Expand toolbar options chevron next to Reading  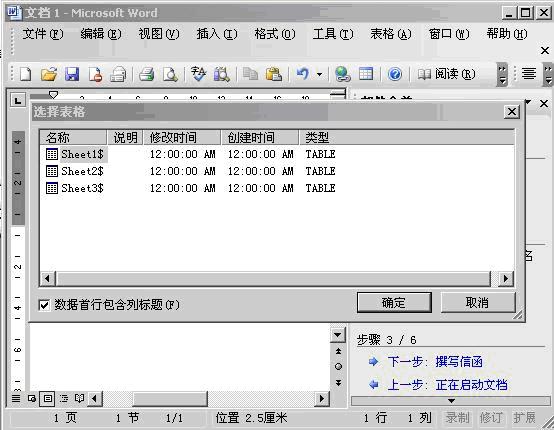(502, 74)
